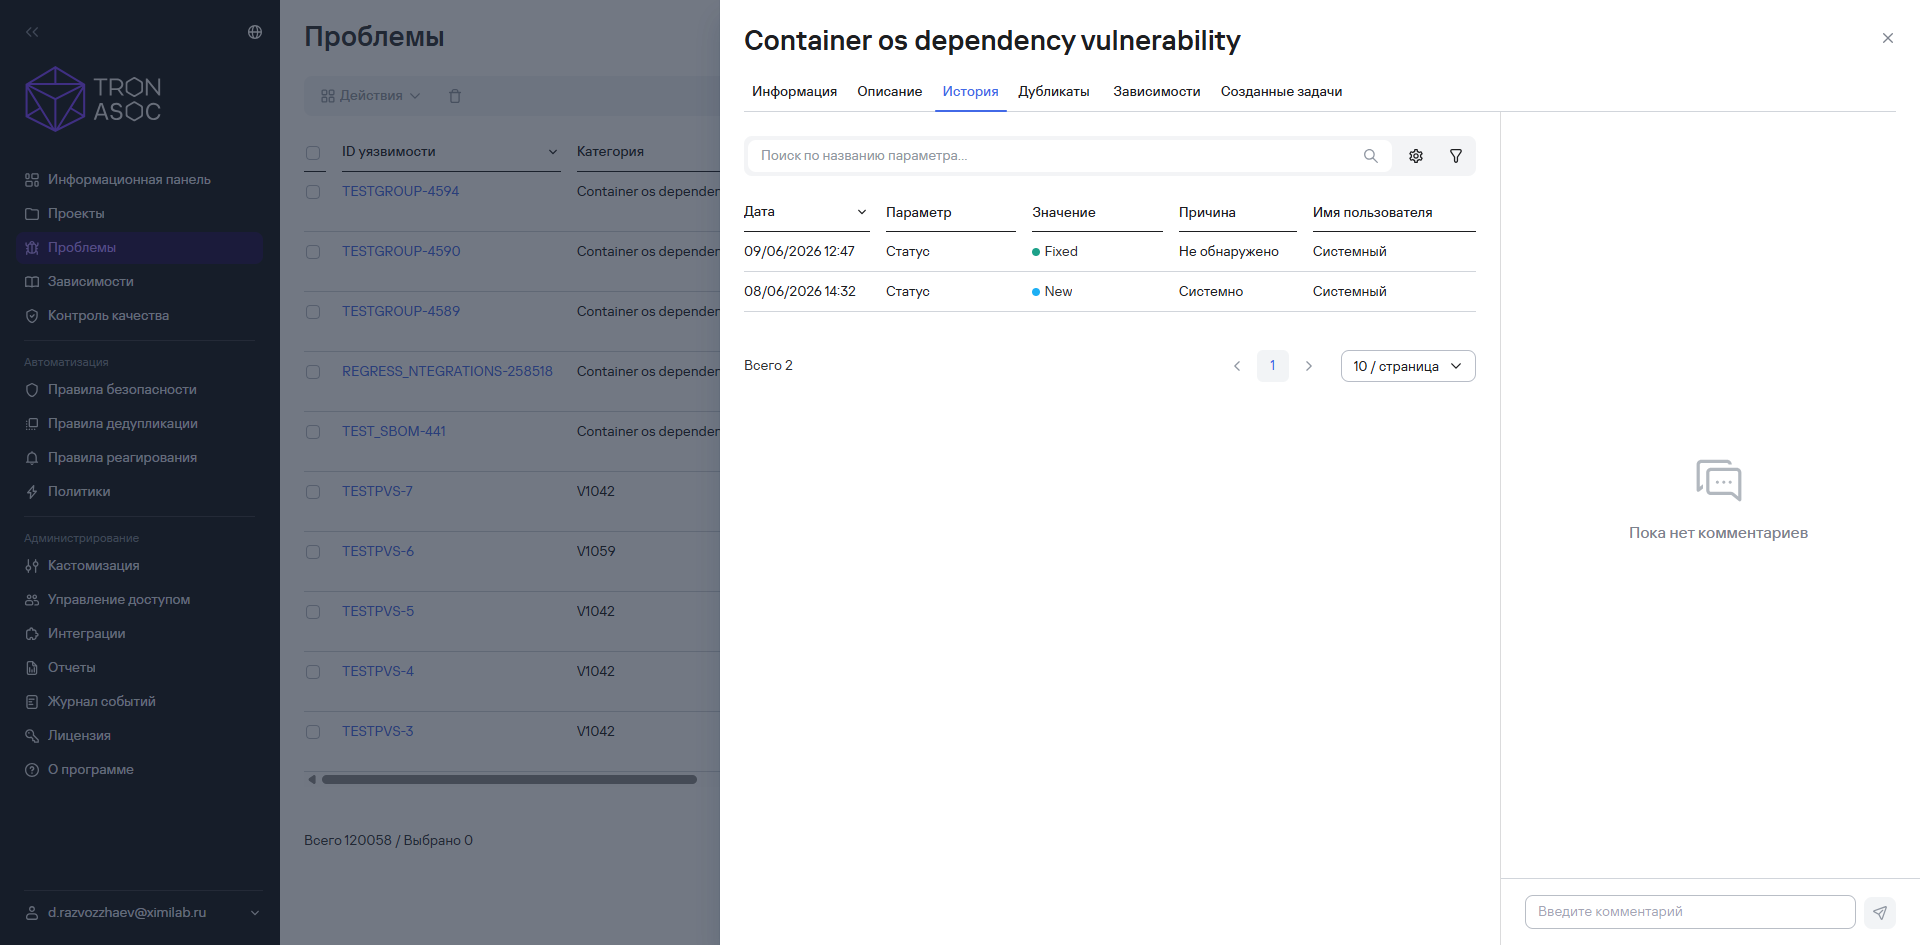1920x945 pixels.
Task: Go to next history page arrow
Action: click(x=1308, y=366)
